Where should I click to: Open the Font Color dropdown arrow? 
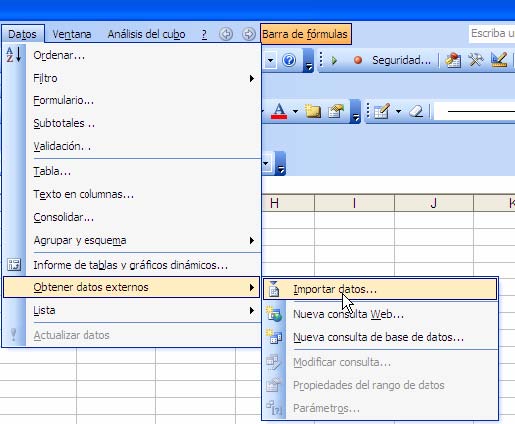[x=295, y=111]
